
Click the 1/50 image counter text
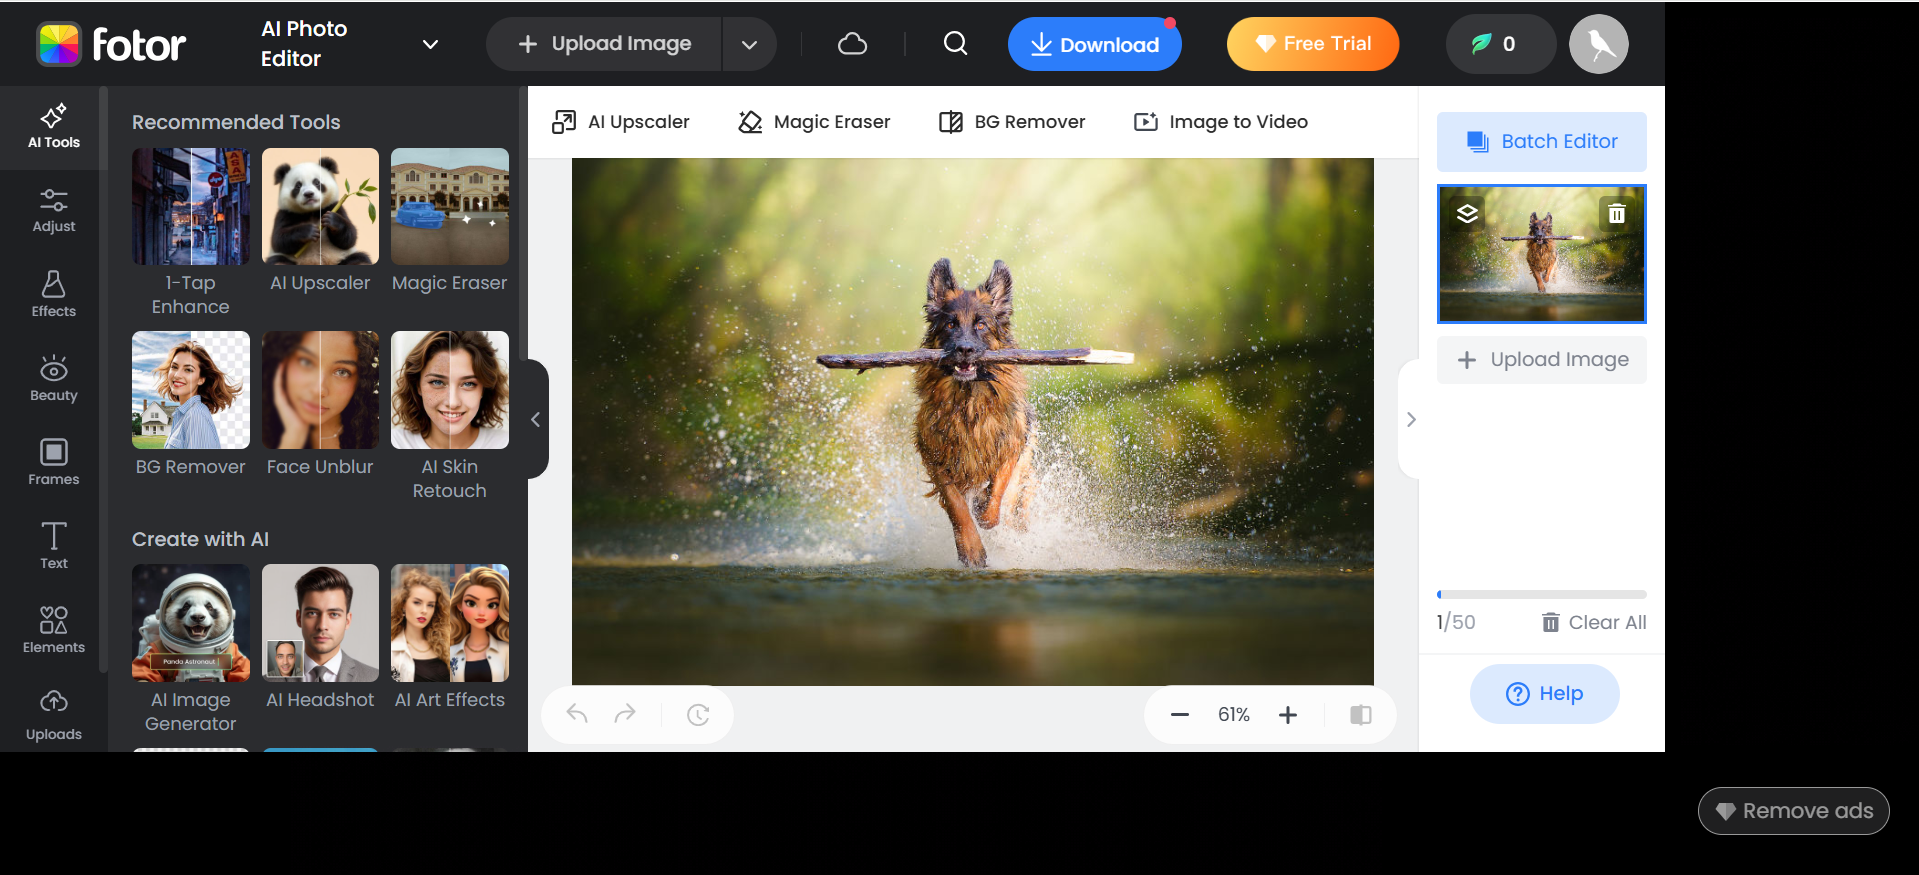coord(1455,622)
